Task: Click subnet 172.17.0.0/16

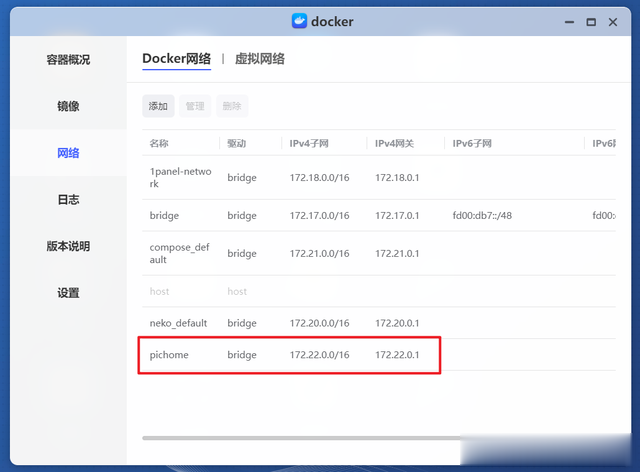Action: pos(320,216)
